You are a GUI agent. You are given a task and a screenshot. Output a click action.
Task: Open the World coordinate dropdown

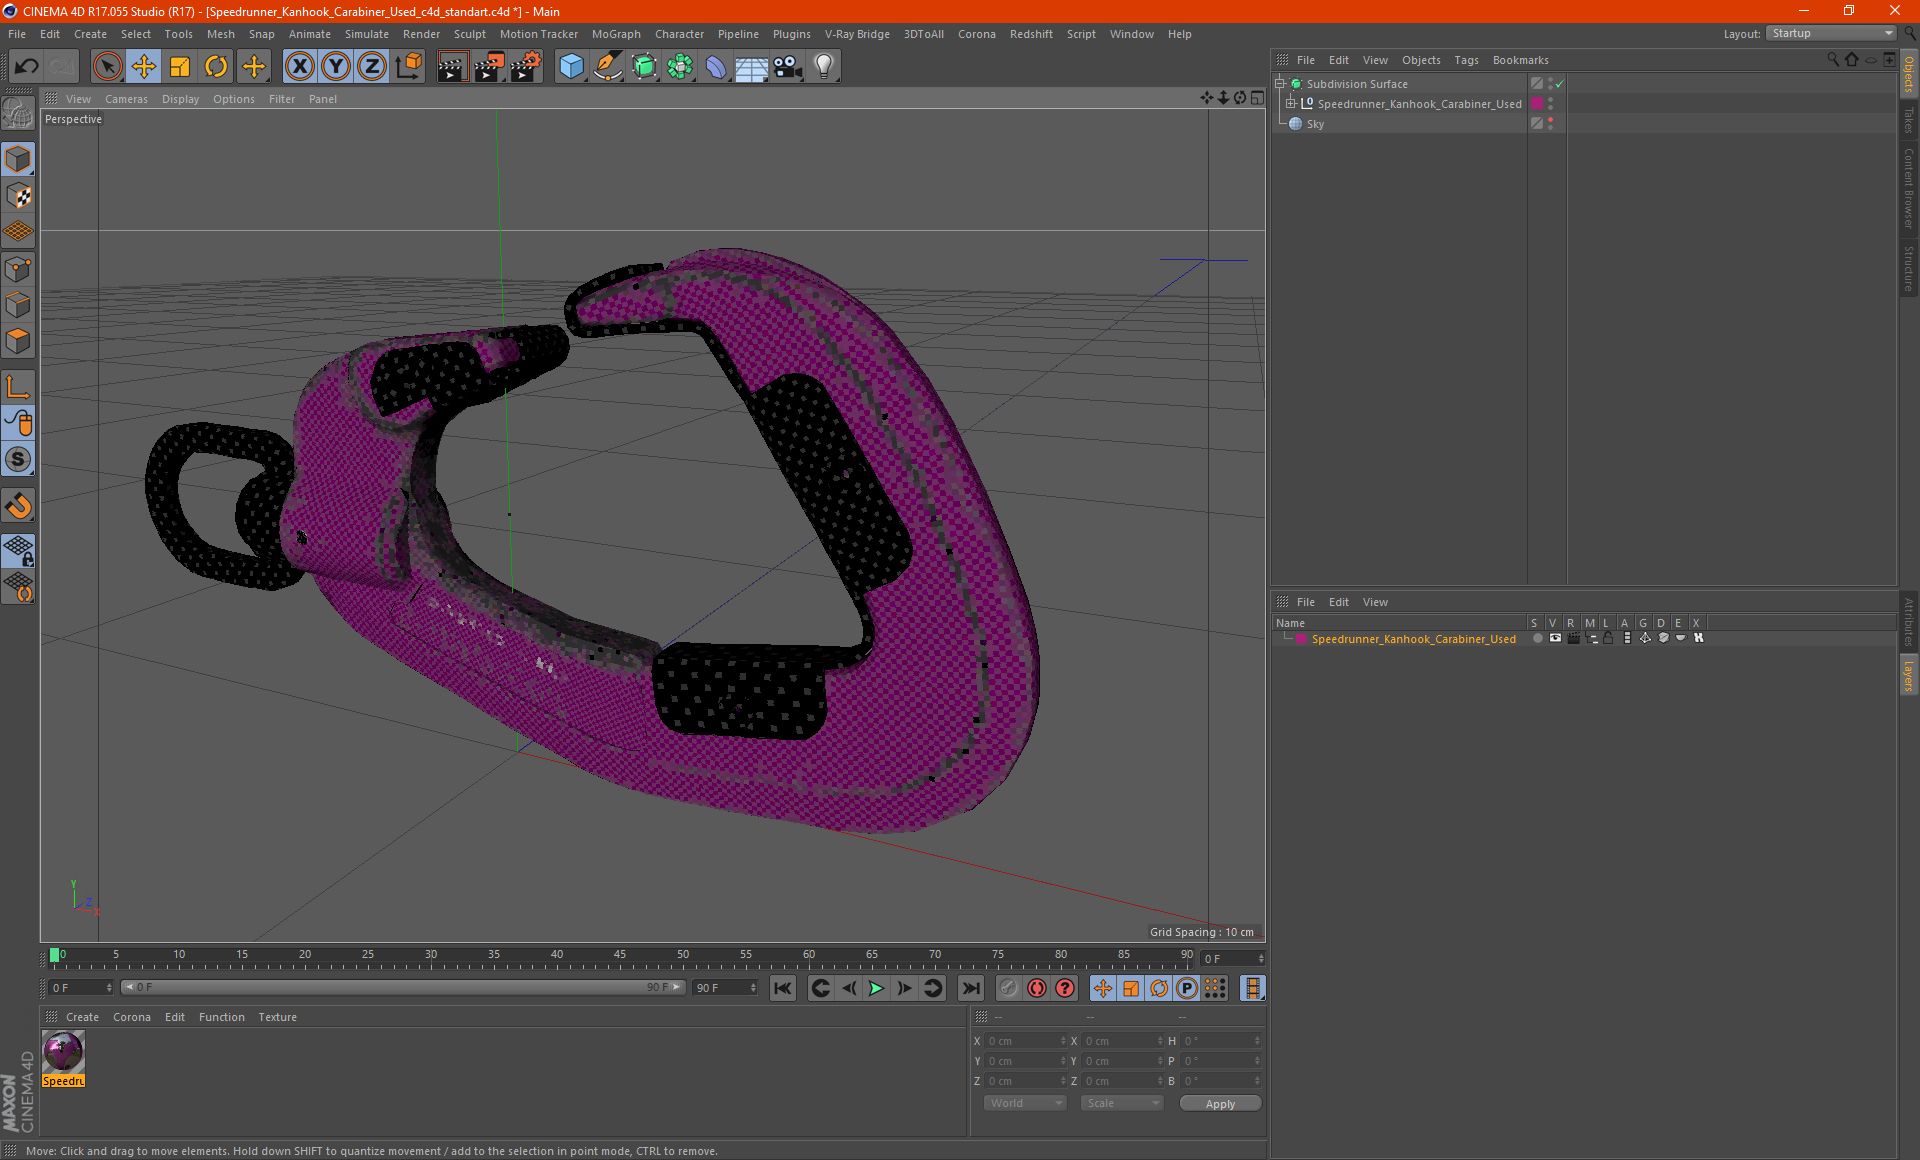coord(1025,1103)
